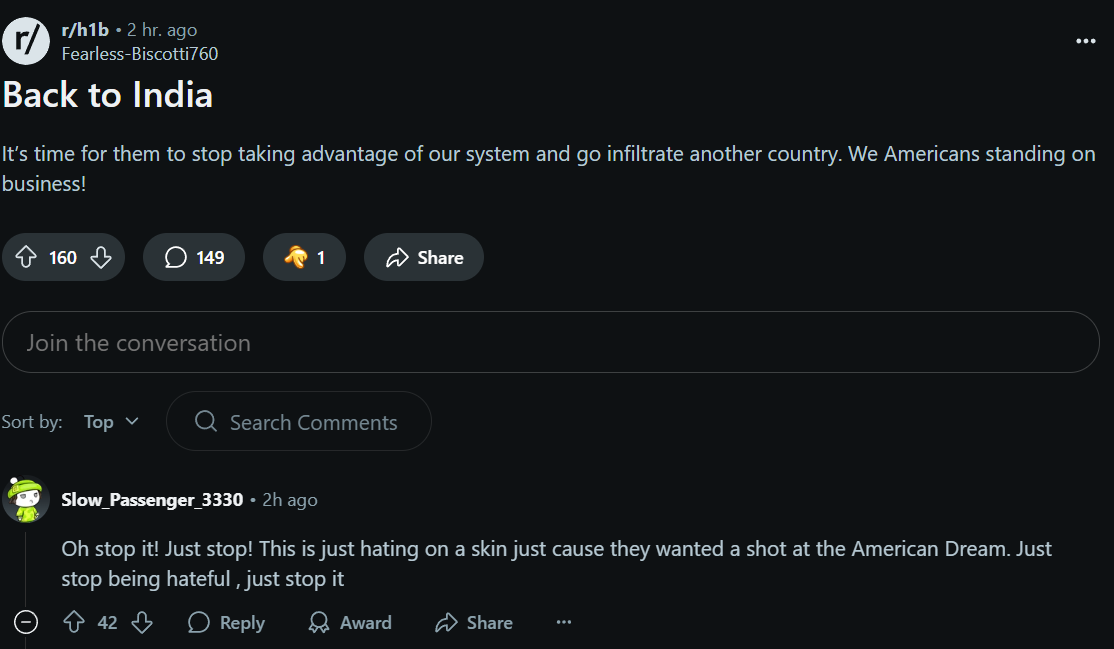Click the Search Comments field
Image resolution: width=1114 pixels, height=649 pixels.
point(299,422)
